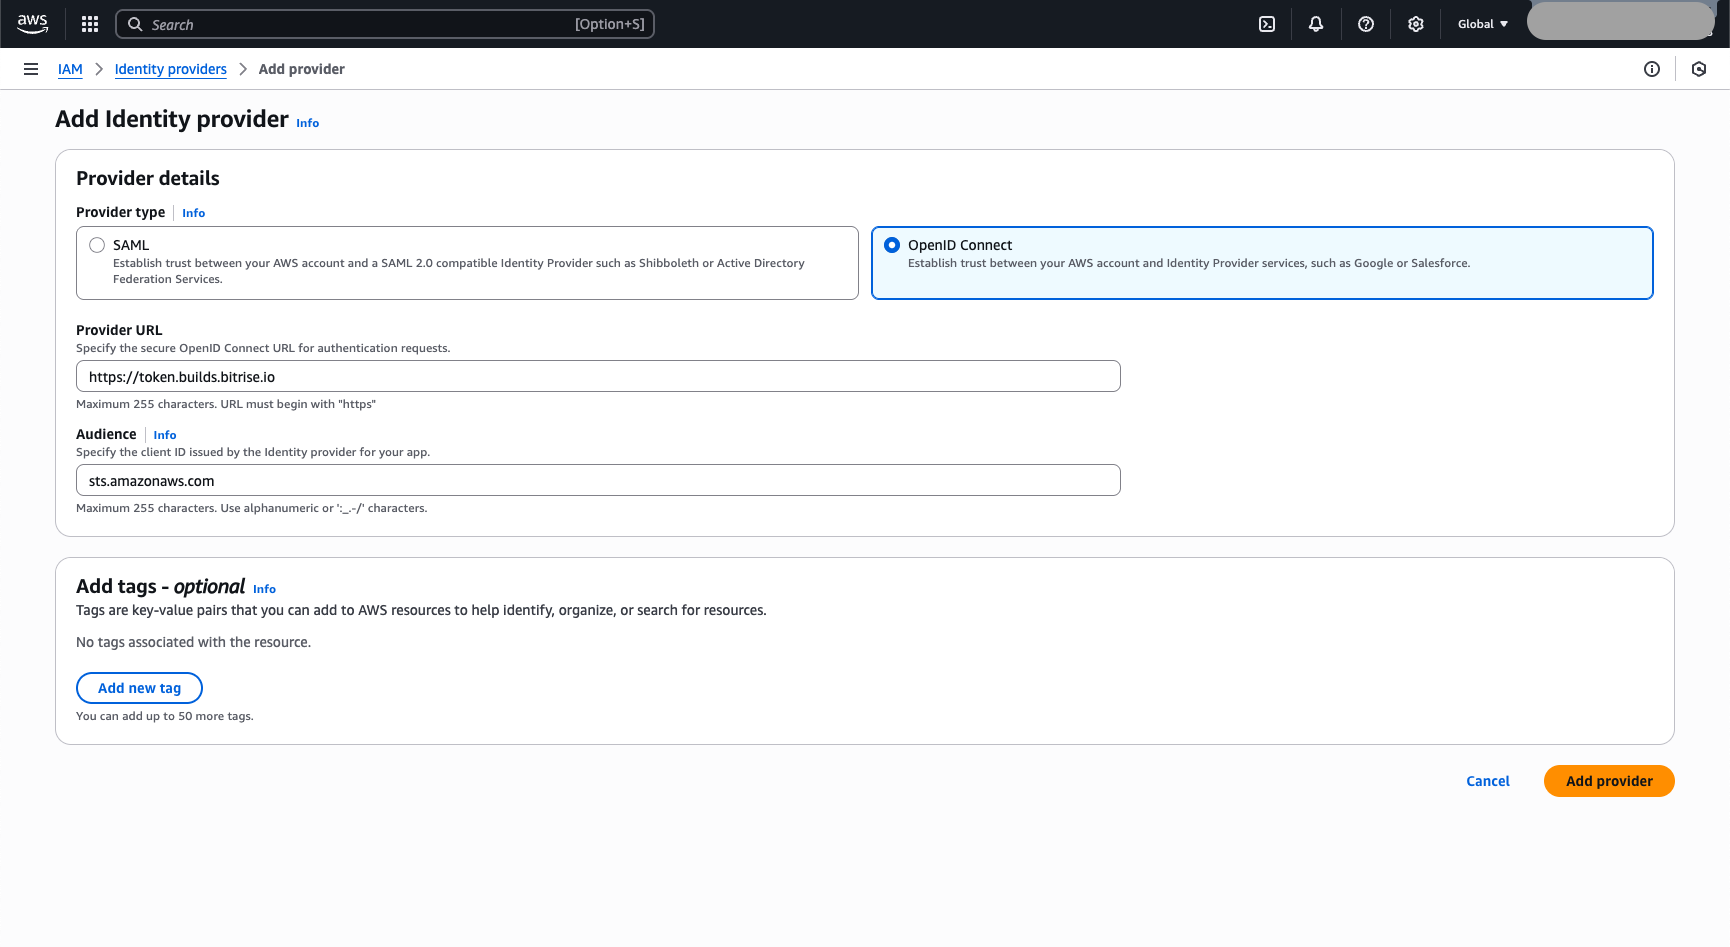Select the OpenID Connect provider type

pyautogui.click(x=892, y=244)
